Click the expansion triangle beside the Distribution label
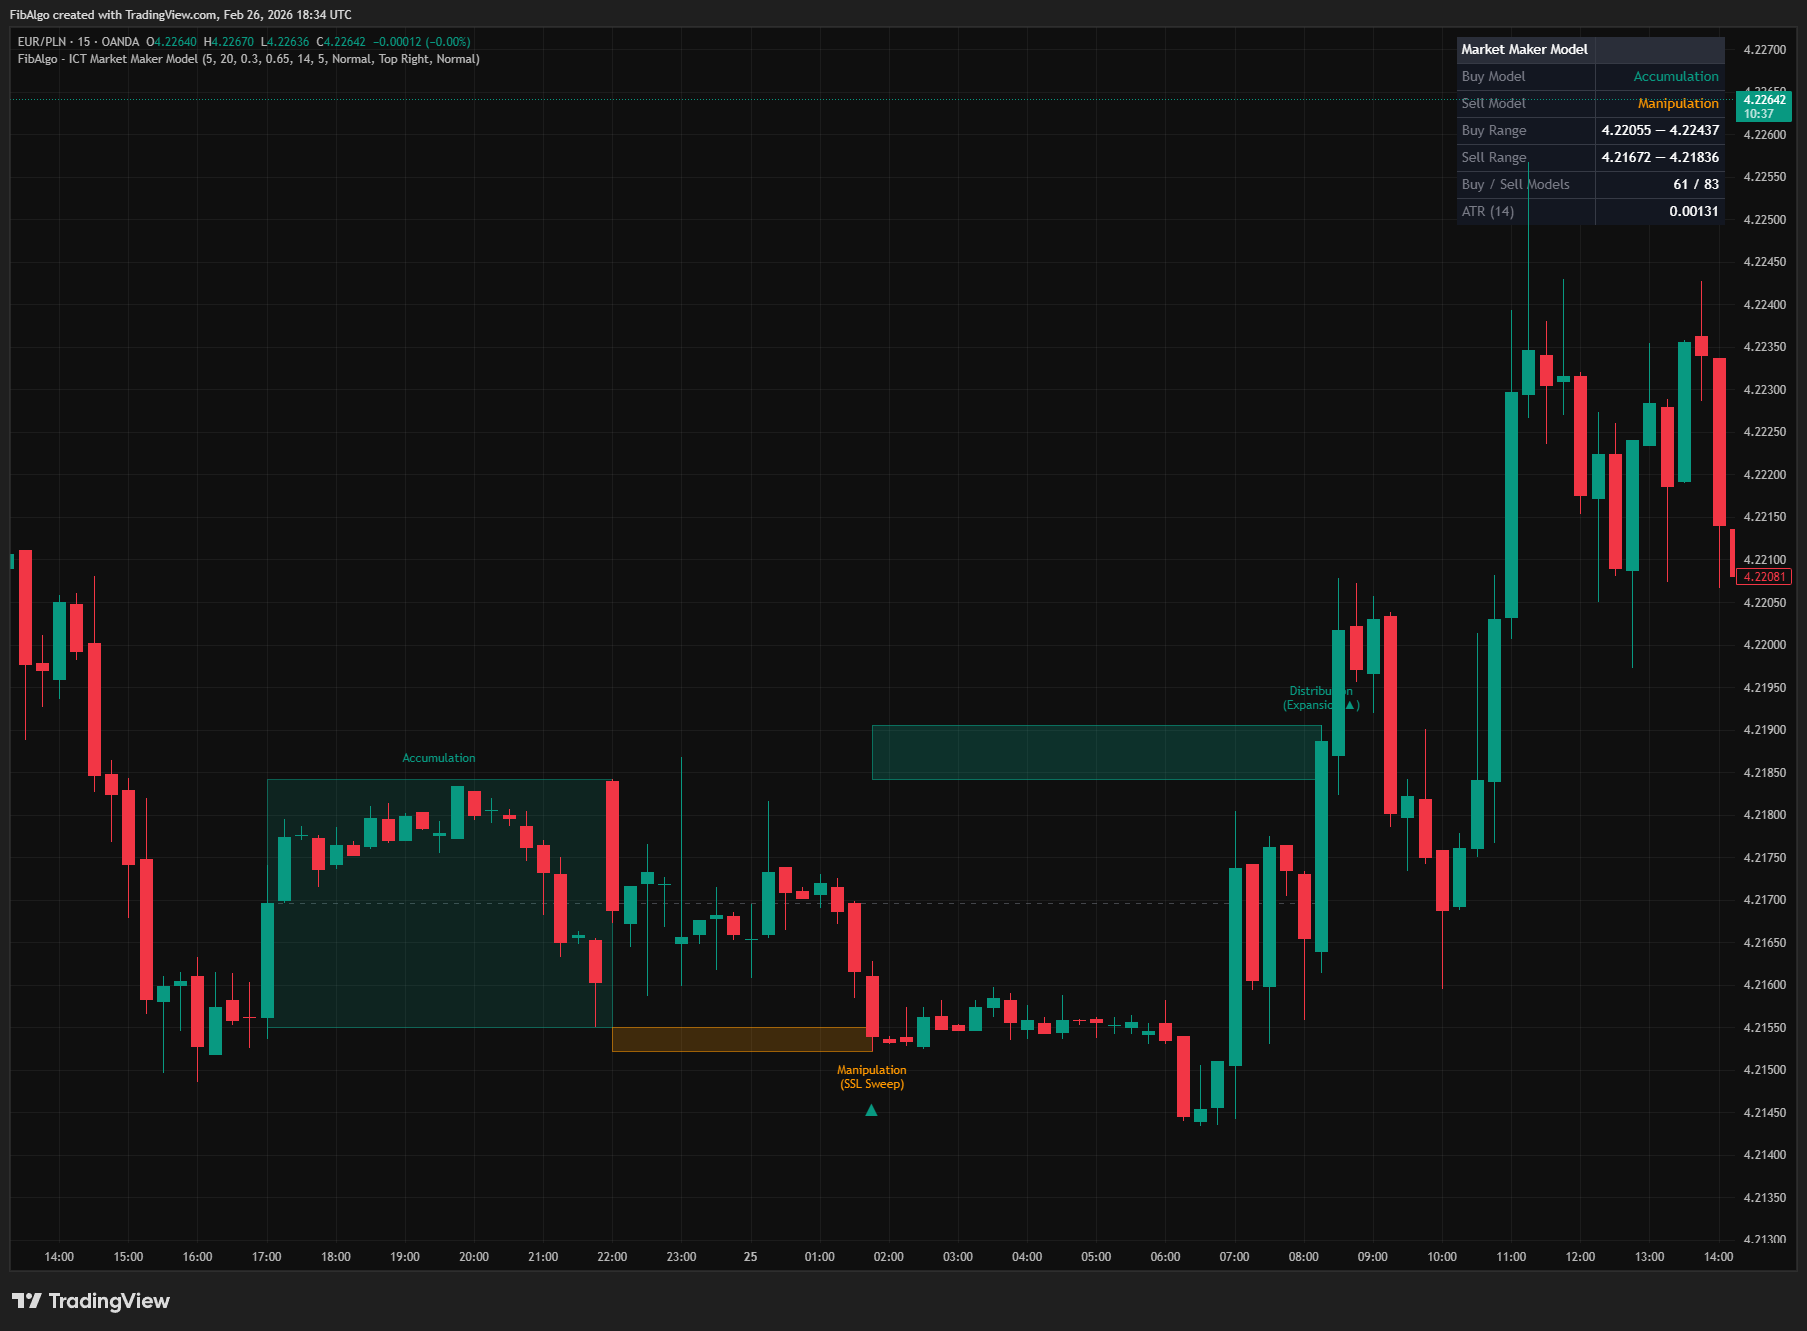Viewport: 1807px width, 1331px height. 1349,705
